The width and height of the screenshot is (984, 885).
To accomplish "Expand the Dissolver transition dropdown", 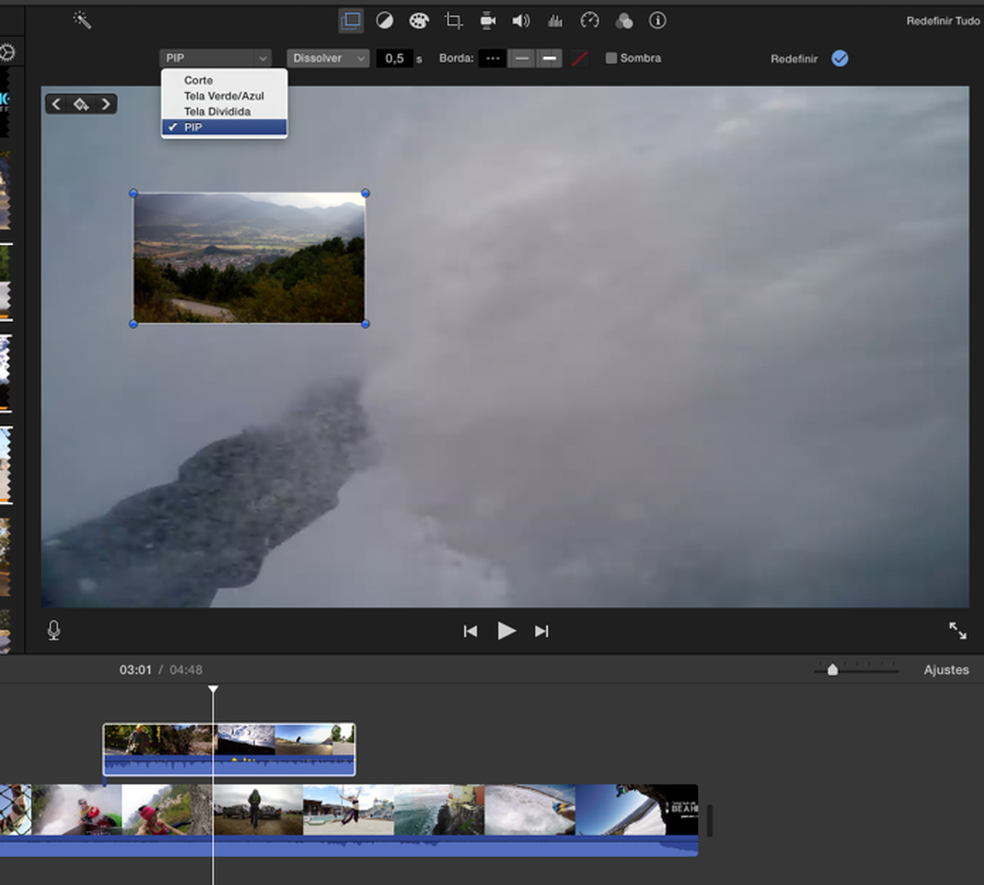I will pyautogui.click(x=328, y=58).
